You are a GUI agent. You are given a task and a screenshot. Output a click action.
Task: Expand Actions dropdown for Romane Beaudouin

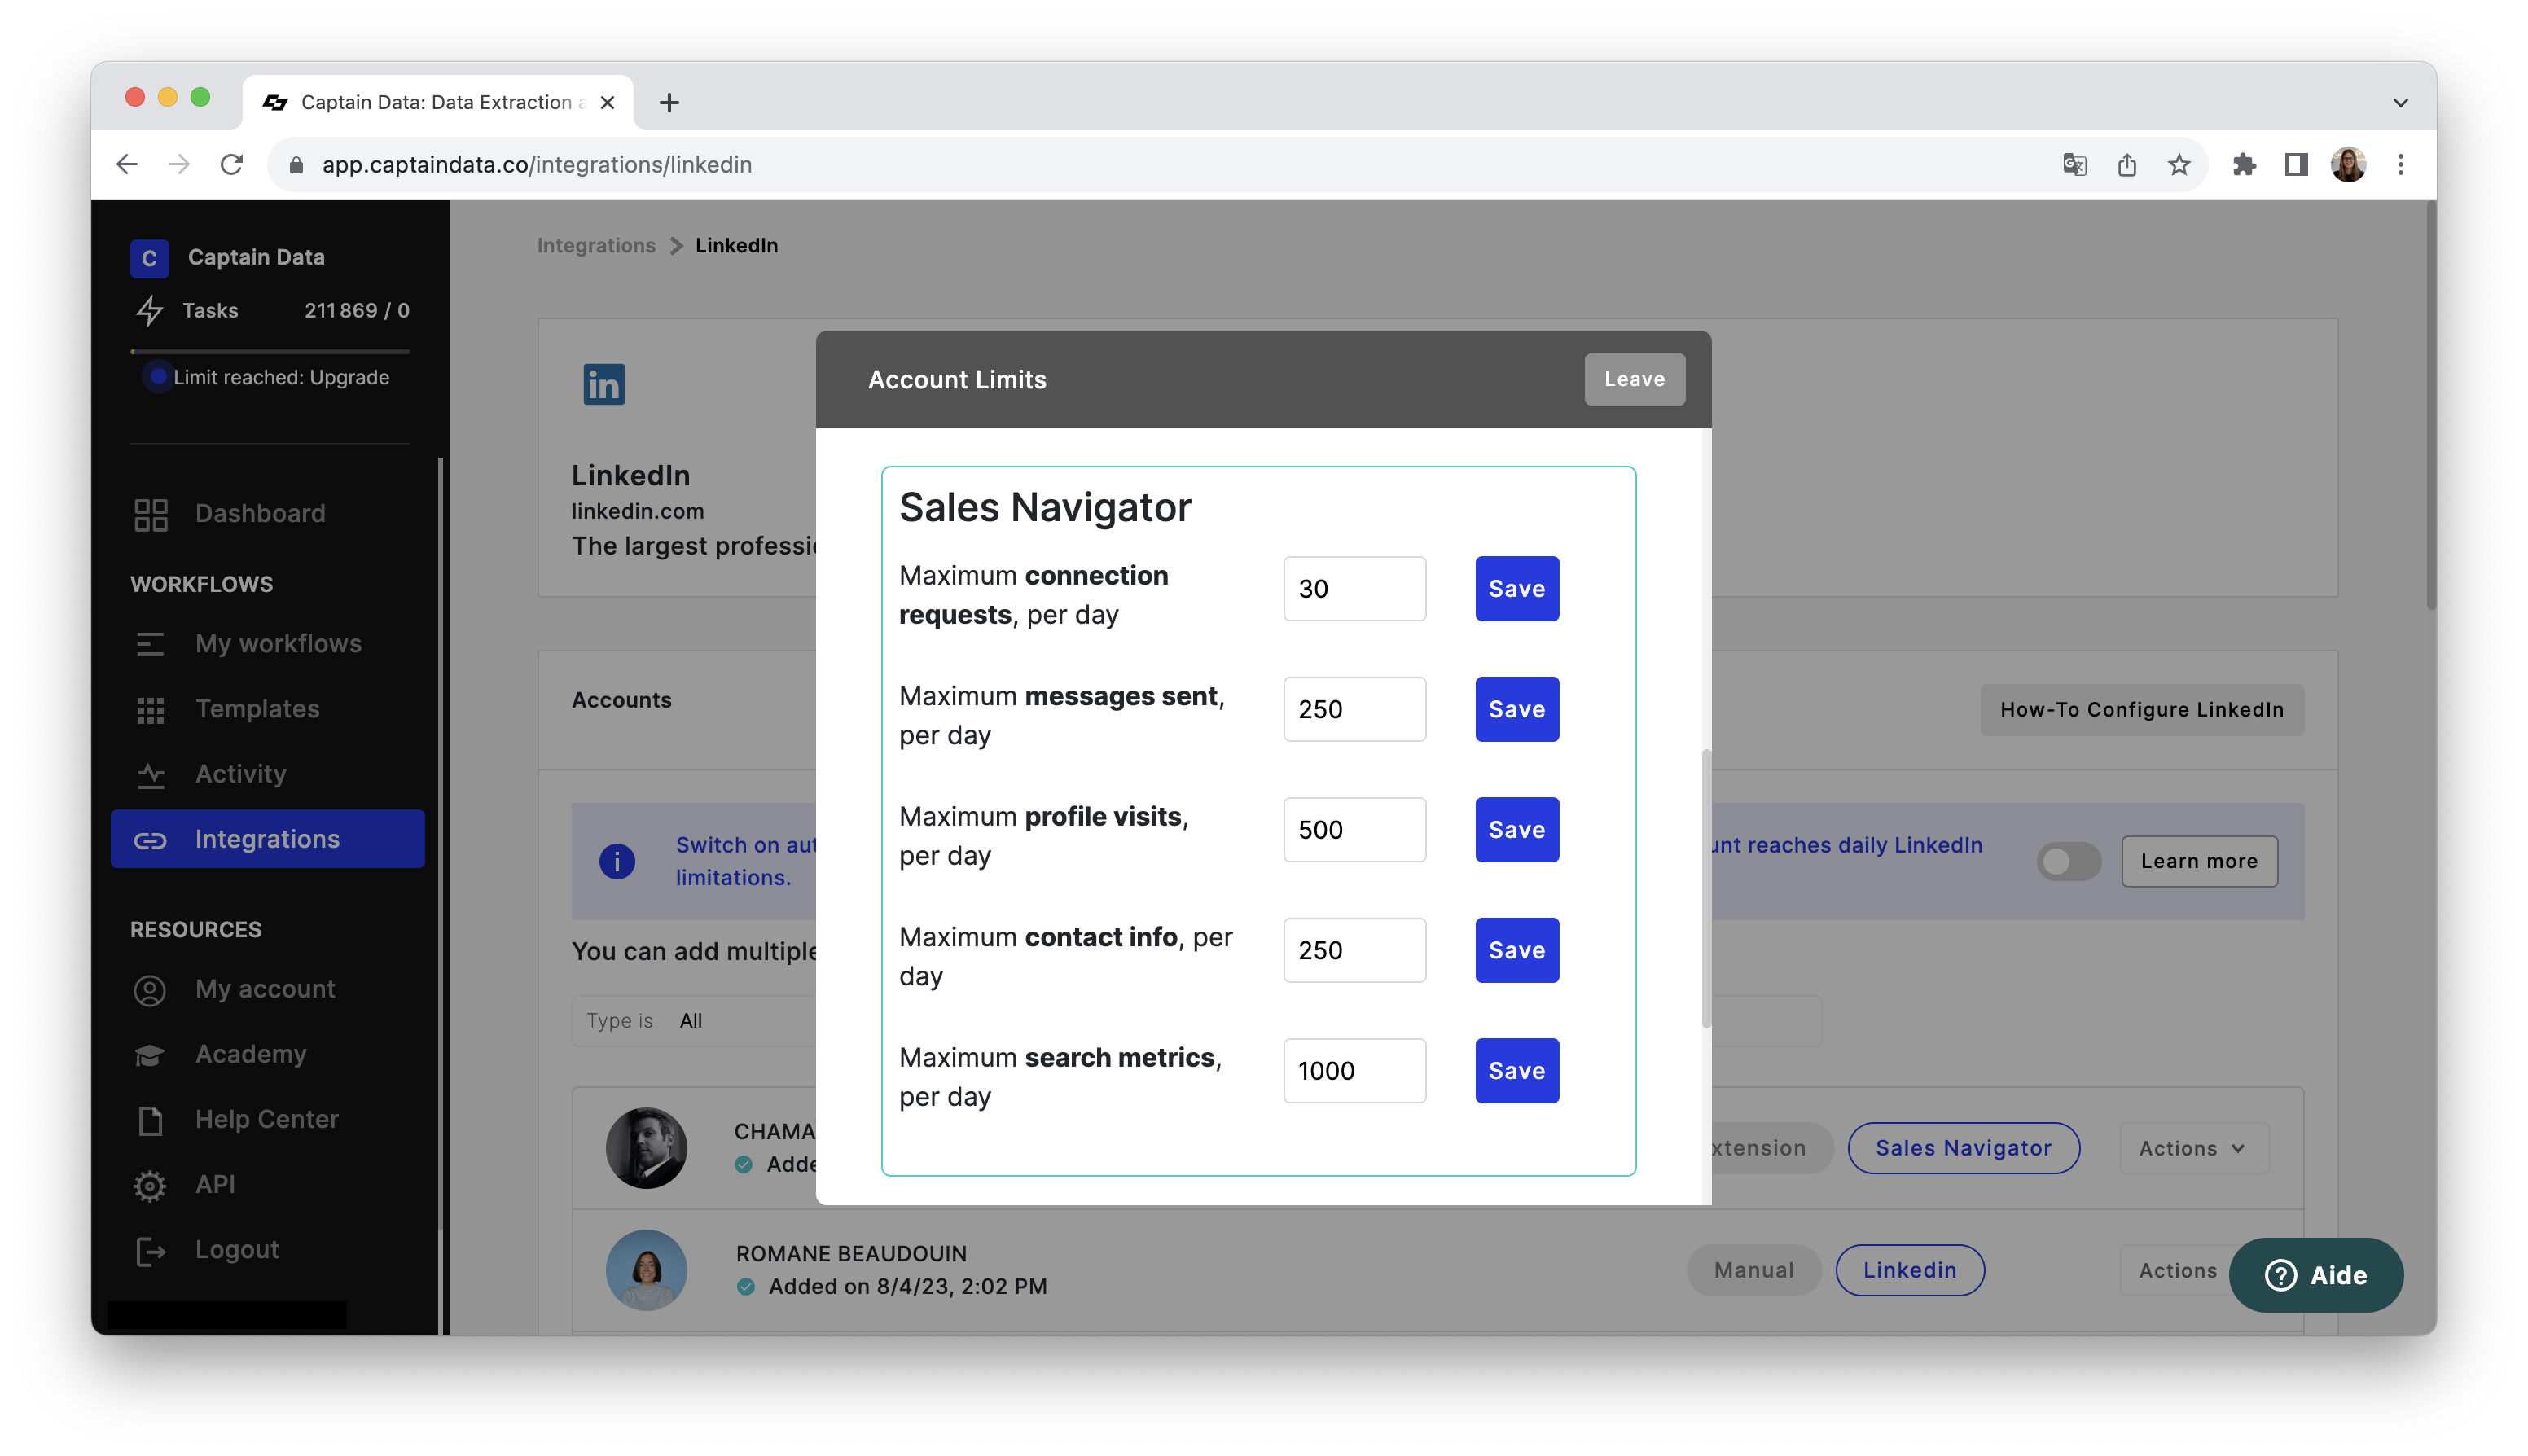2176,1270
